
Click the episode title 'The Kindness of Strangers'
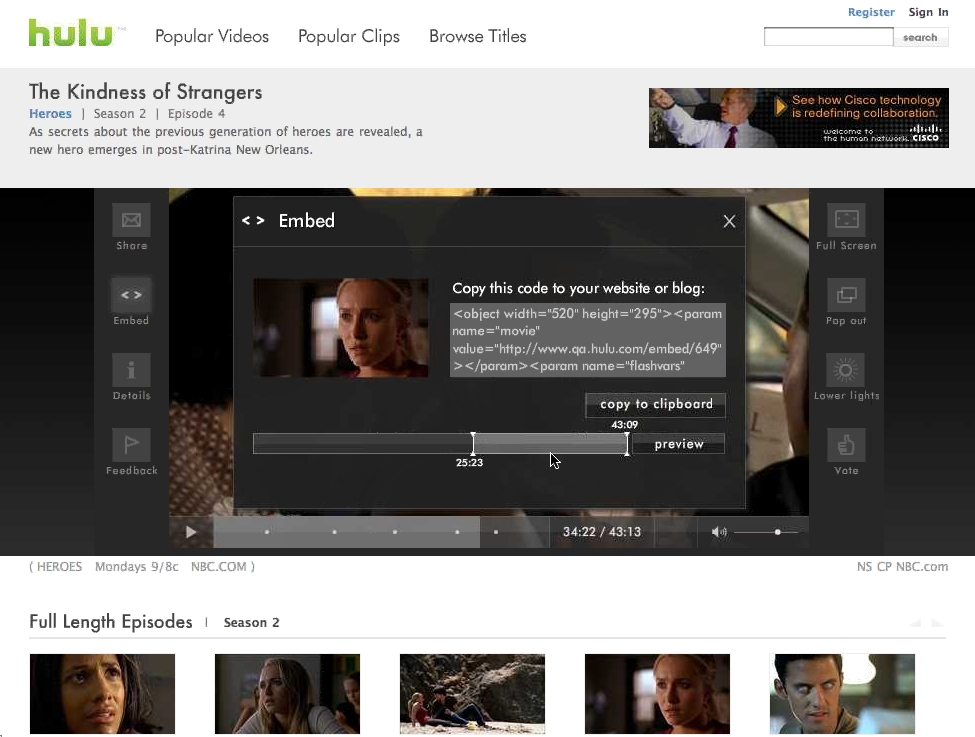click(x=146, y=92)
